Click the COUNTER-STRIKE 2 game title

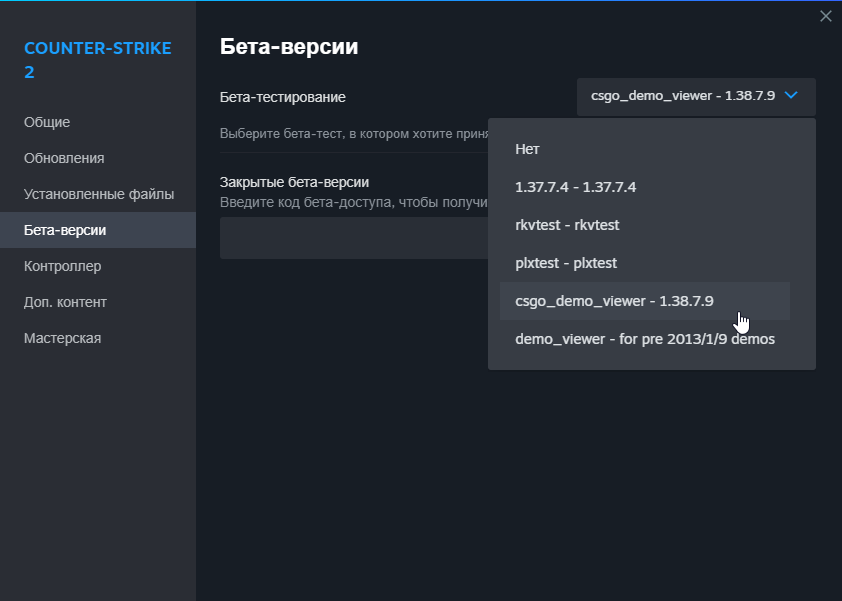tap(98, 60)
